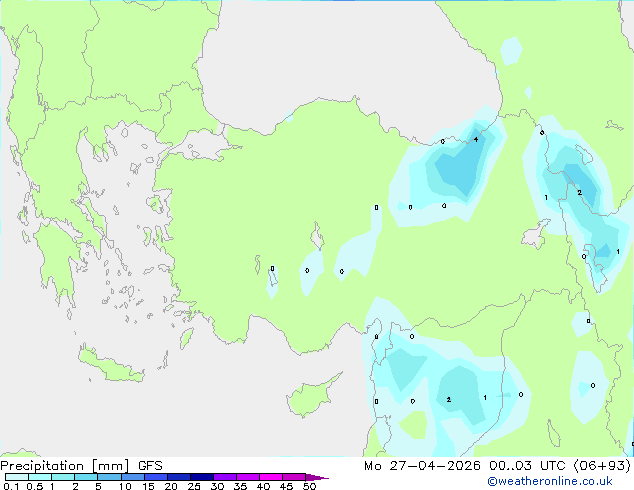The image size is (634, 490).
Task: Click the legend label '25'
Action: pyautogui.click(x=194, y=486)
